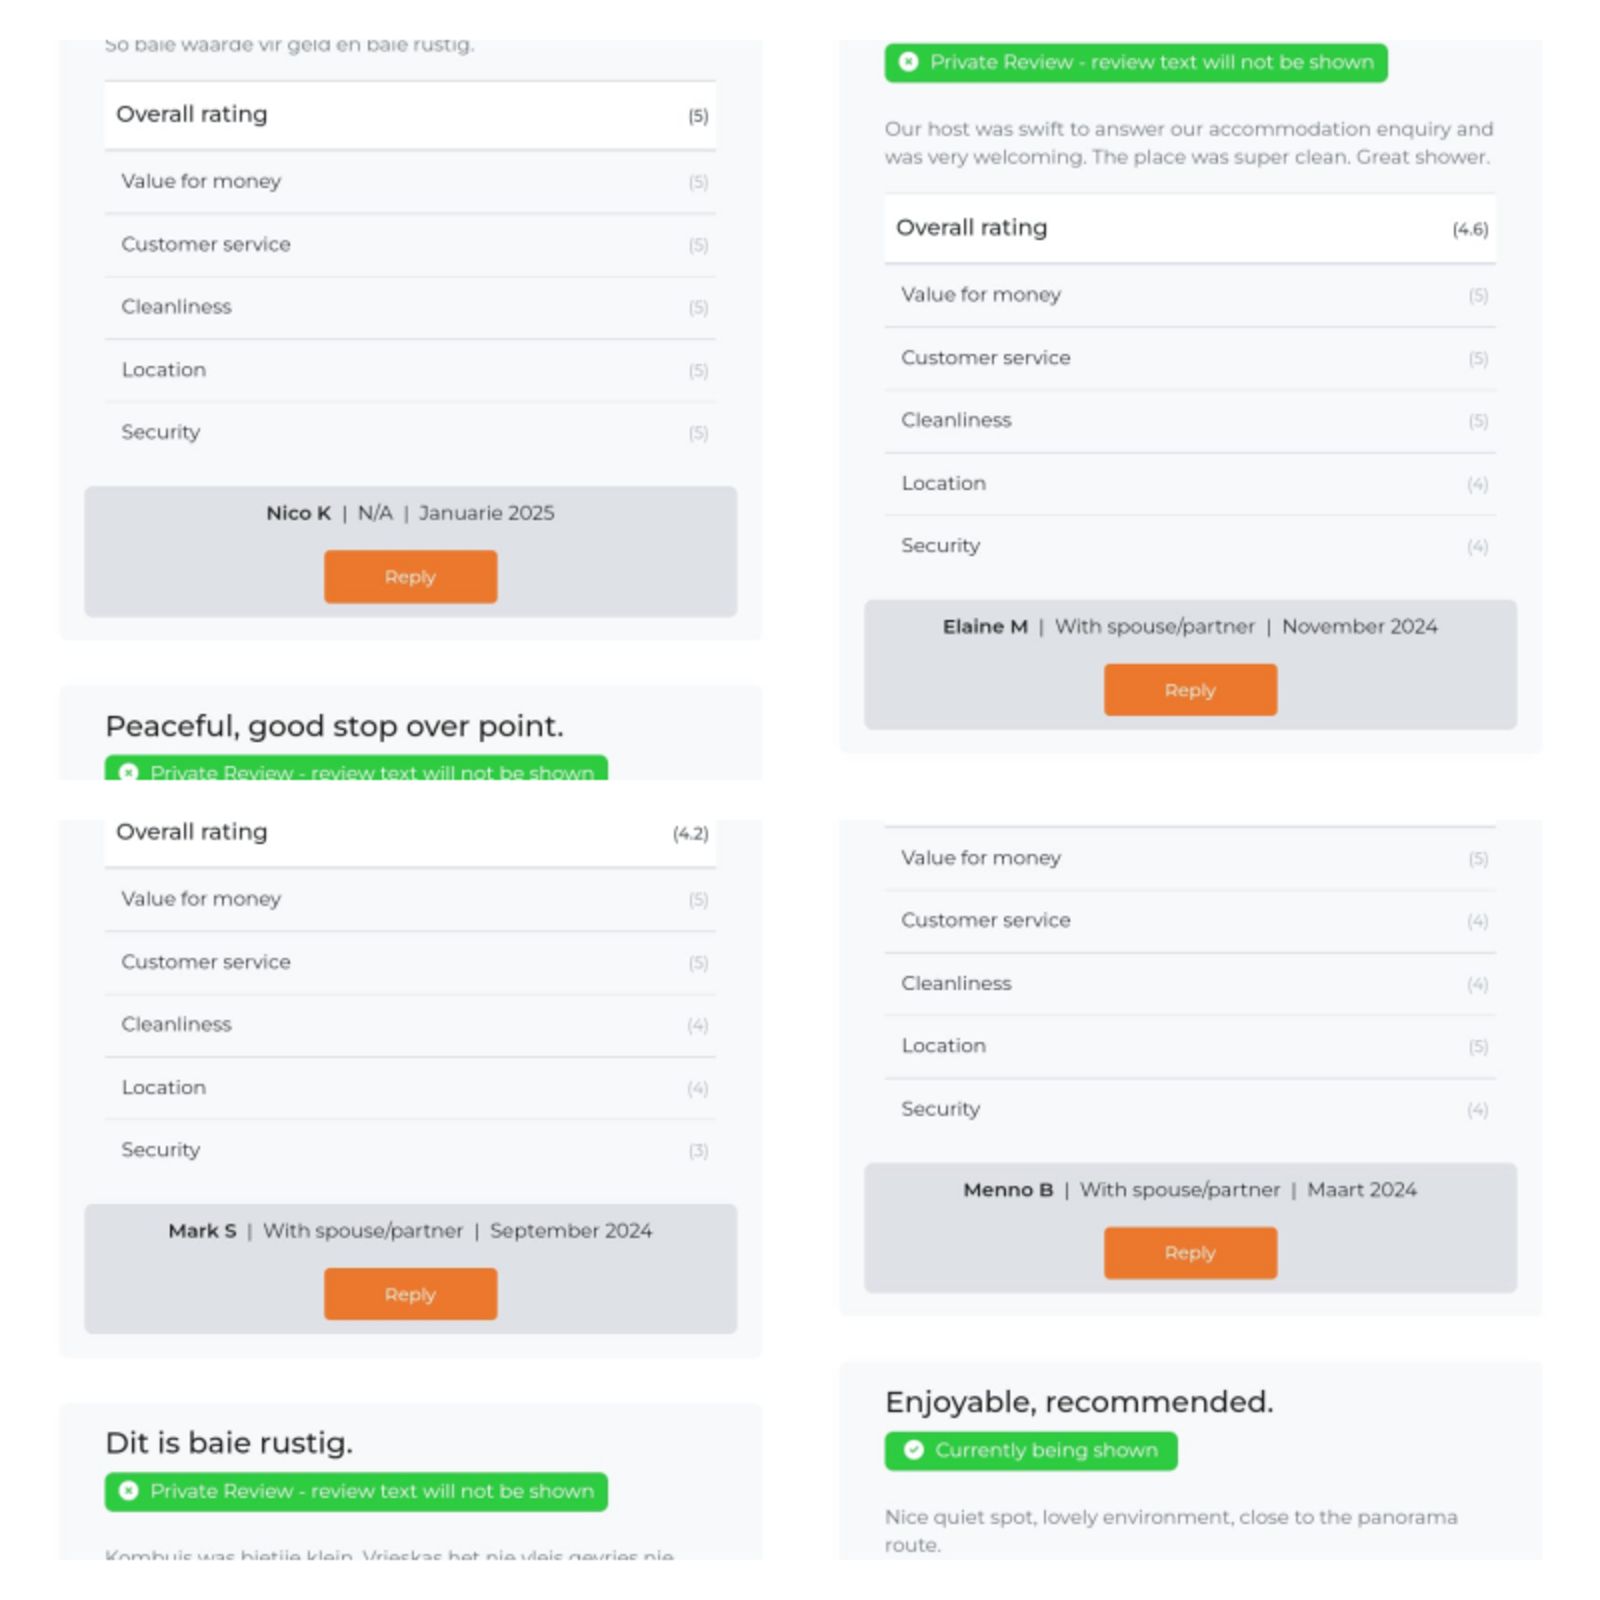Click X icon on badge under "Peaceful, good stop over point."

pyautogui.click(x=128, y=772)
